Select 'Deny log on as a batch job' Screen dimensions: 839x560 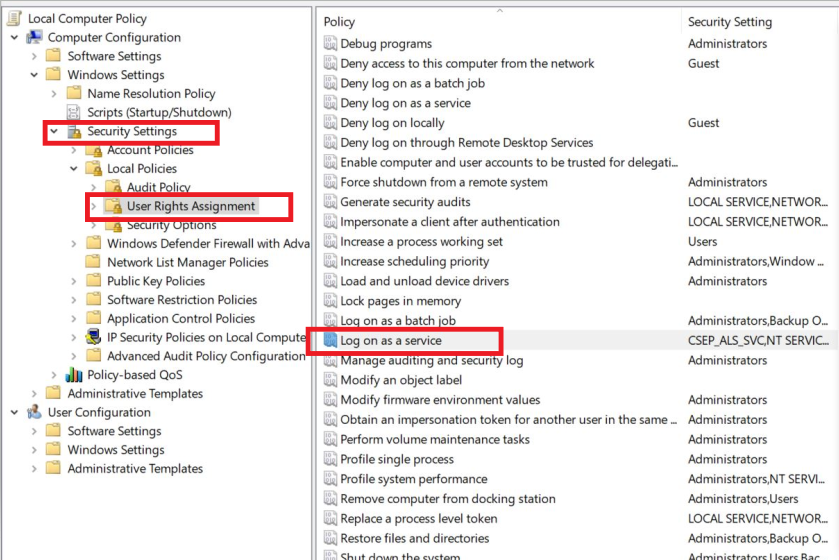pos(413,83)
